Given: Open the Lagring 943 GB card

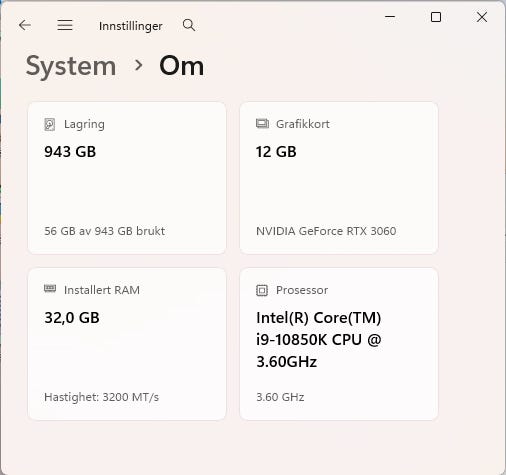Looking at the screenshot, I should [x=127, y=178].
